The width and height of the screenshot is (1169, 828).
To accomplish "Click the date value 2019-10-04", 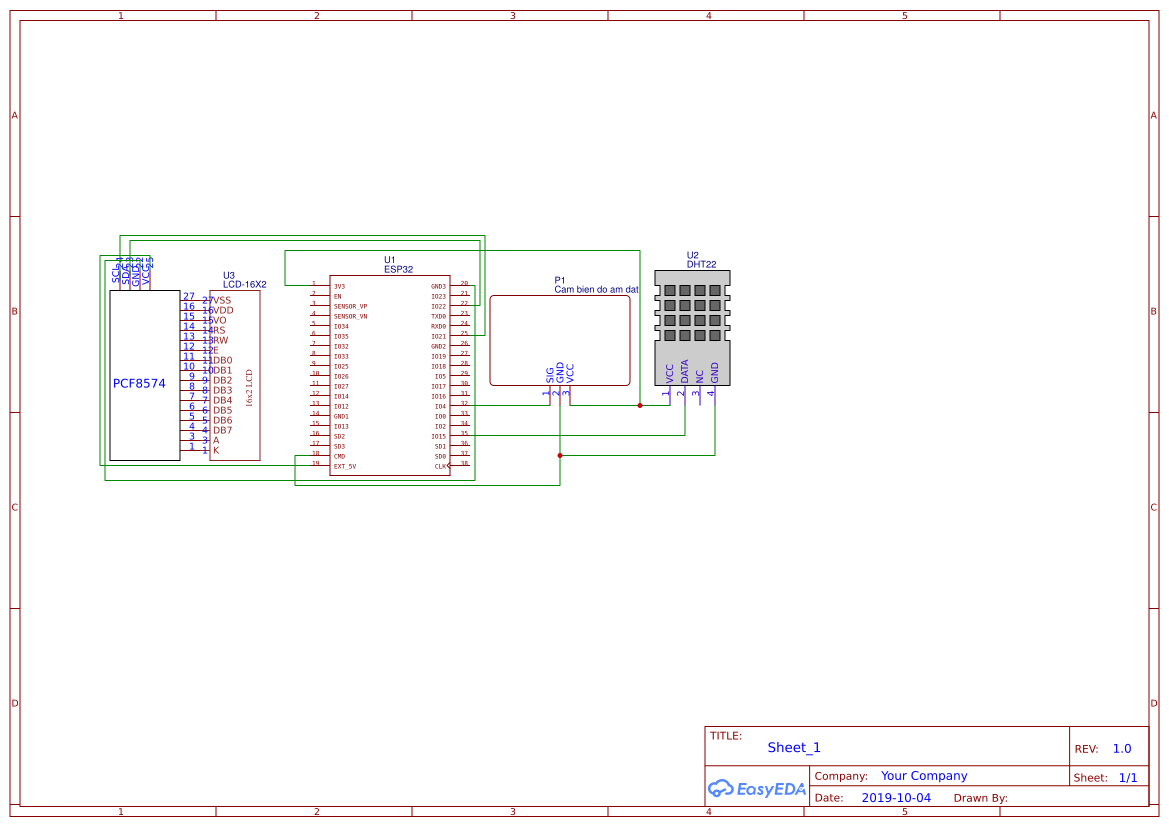I will pyautogui.click(x=898, y=797).
